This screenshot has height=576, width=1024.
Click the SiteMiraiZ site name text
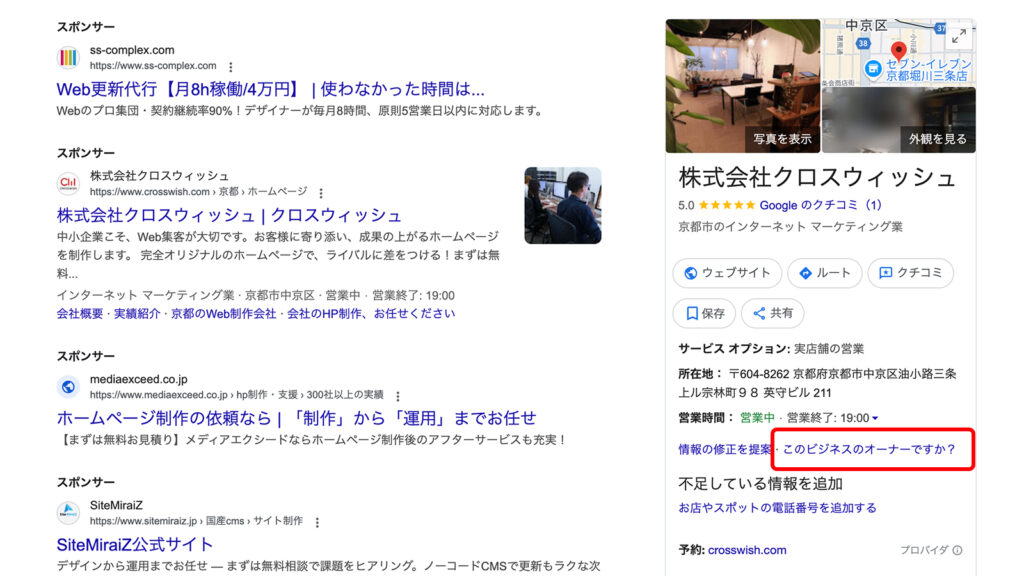pos(116,505)
